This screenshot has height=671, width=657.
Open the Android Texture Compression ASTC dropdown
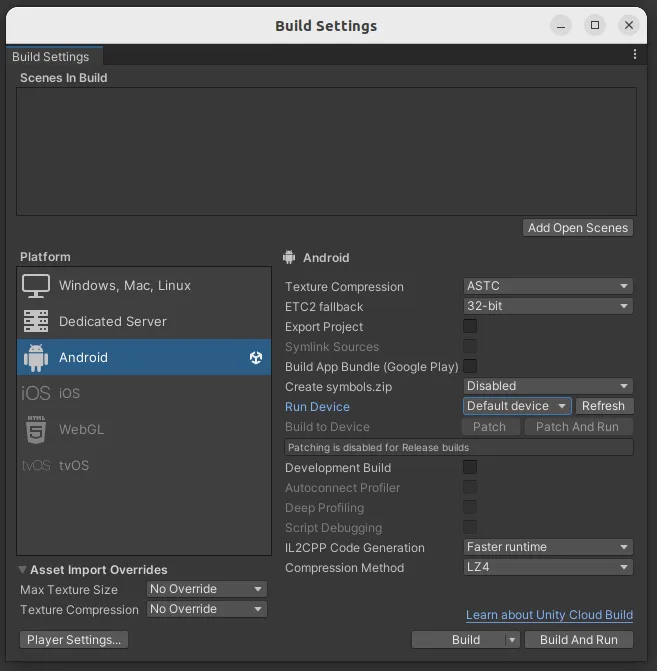[x=548, y=286]
